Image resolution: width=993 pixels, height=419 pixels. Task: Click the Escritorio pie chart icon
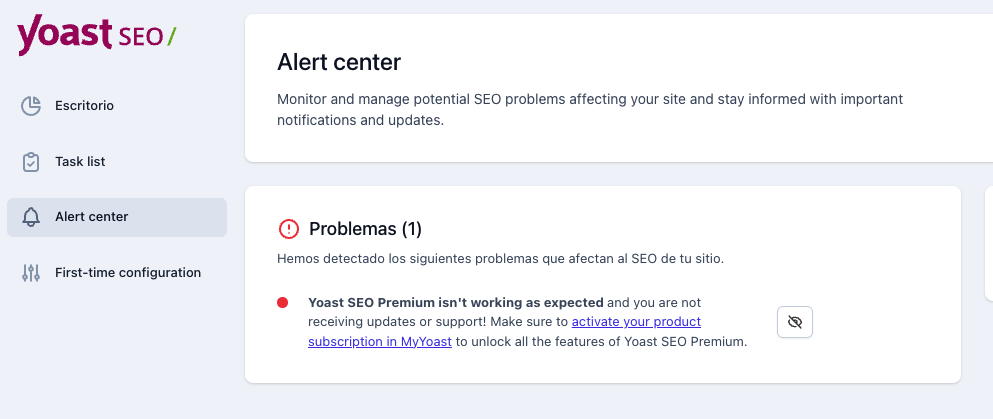tap(31, 105)
